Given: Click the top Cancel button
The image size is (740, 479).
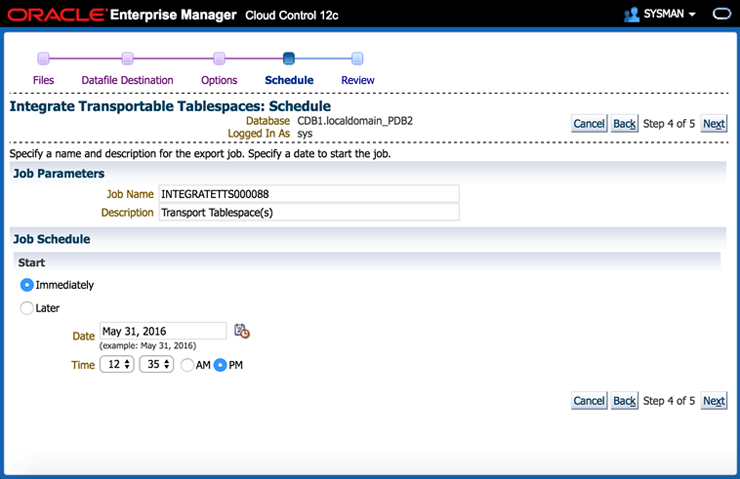Looking at the screenshot, I should point(589,124).
